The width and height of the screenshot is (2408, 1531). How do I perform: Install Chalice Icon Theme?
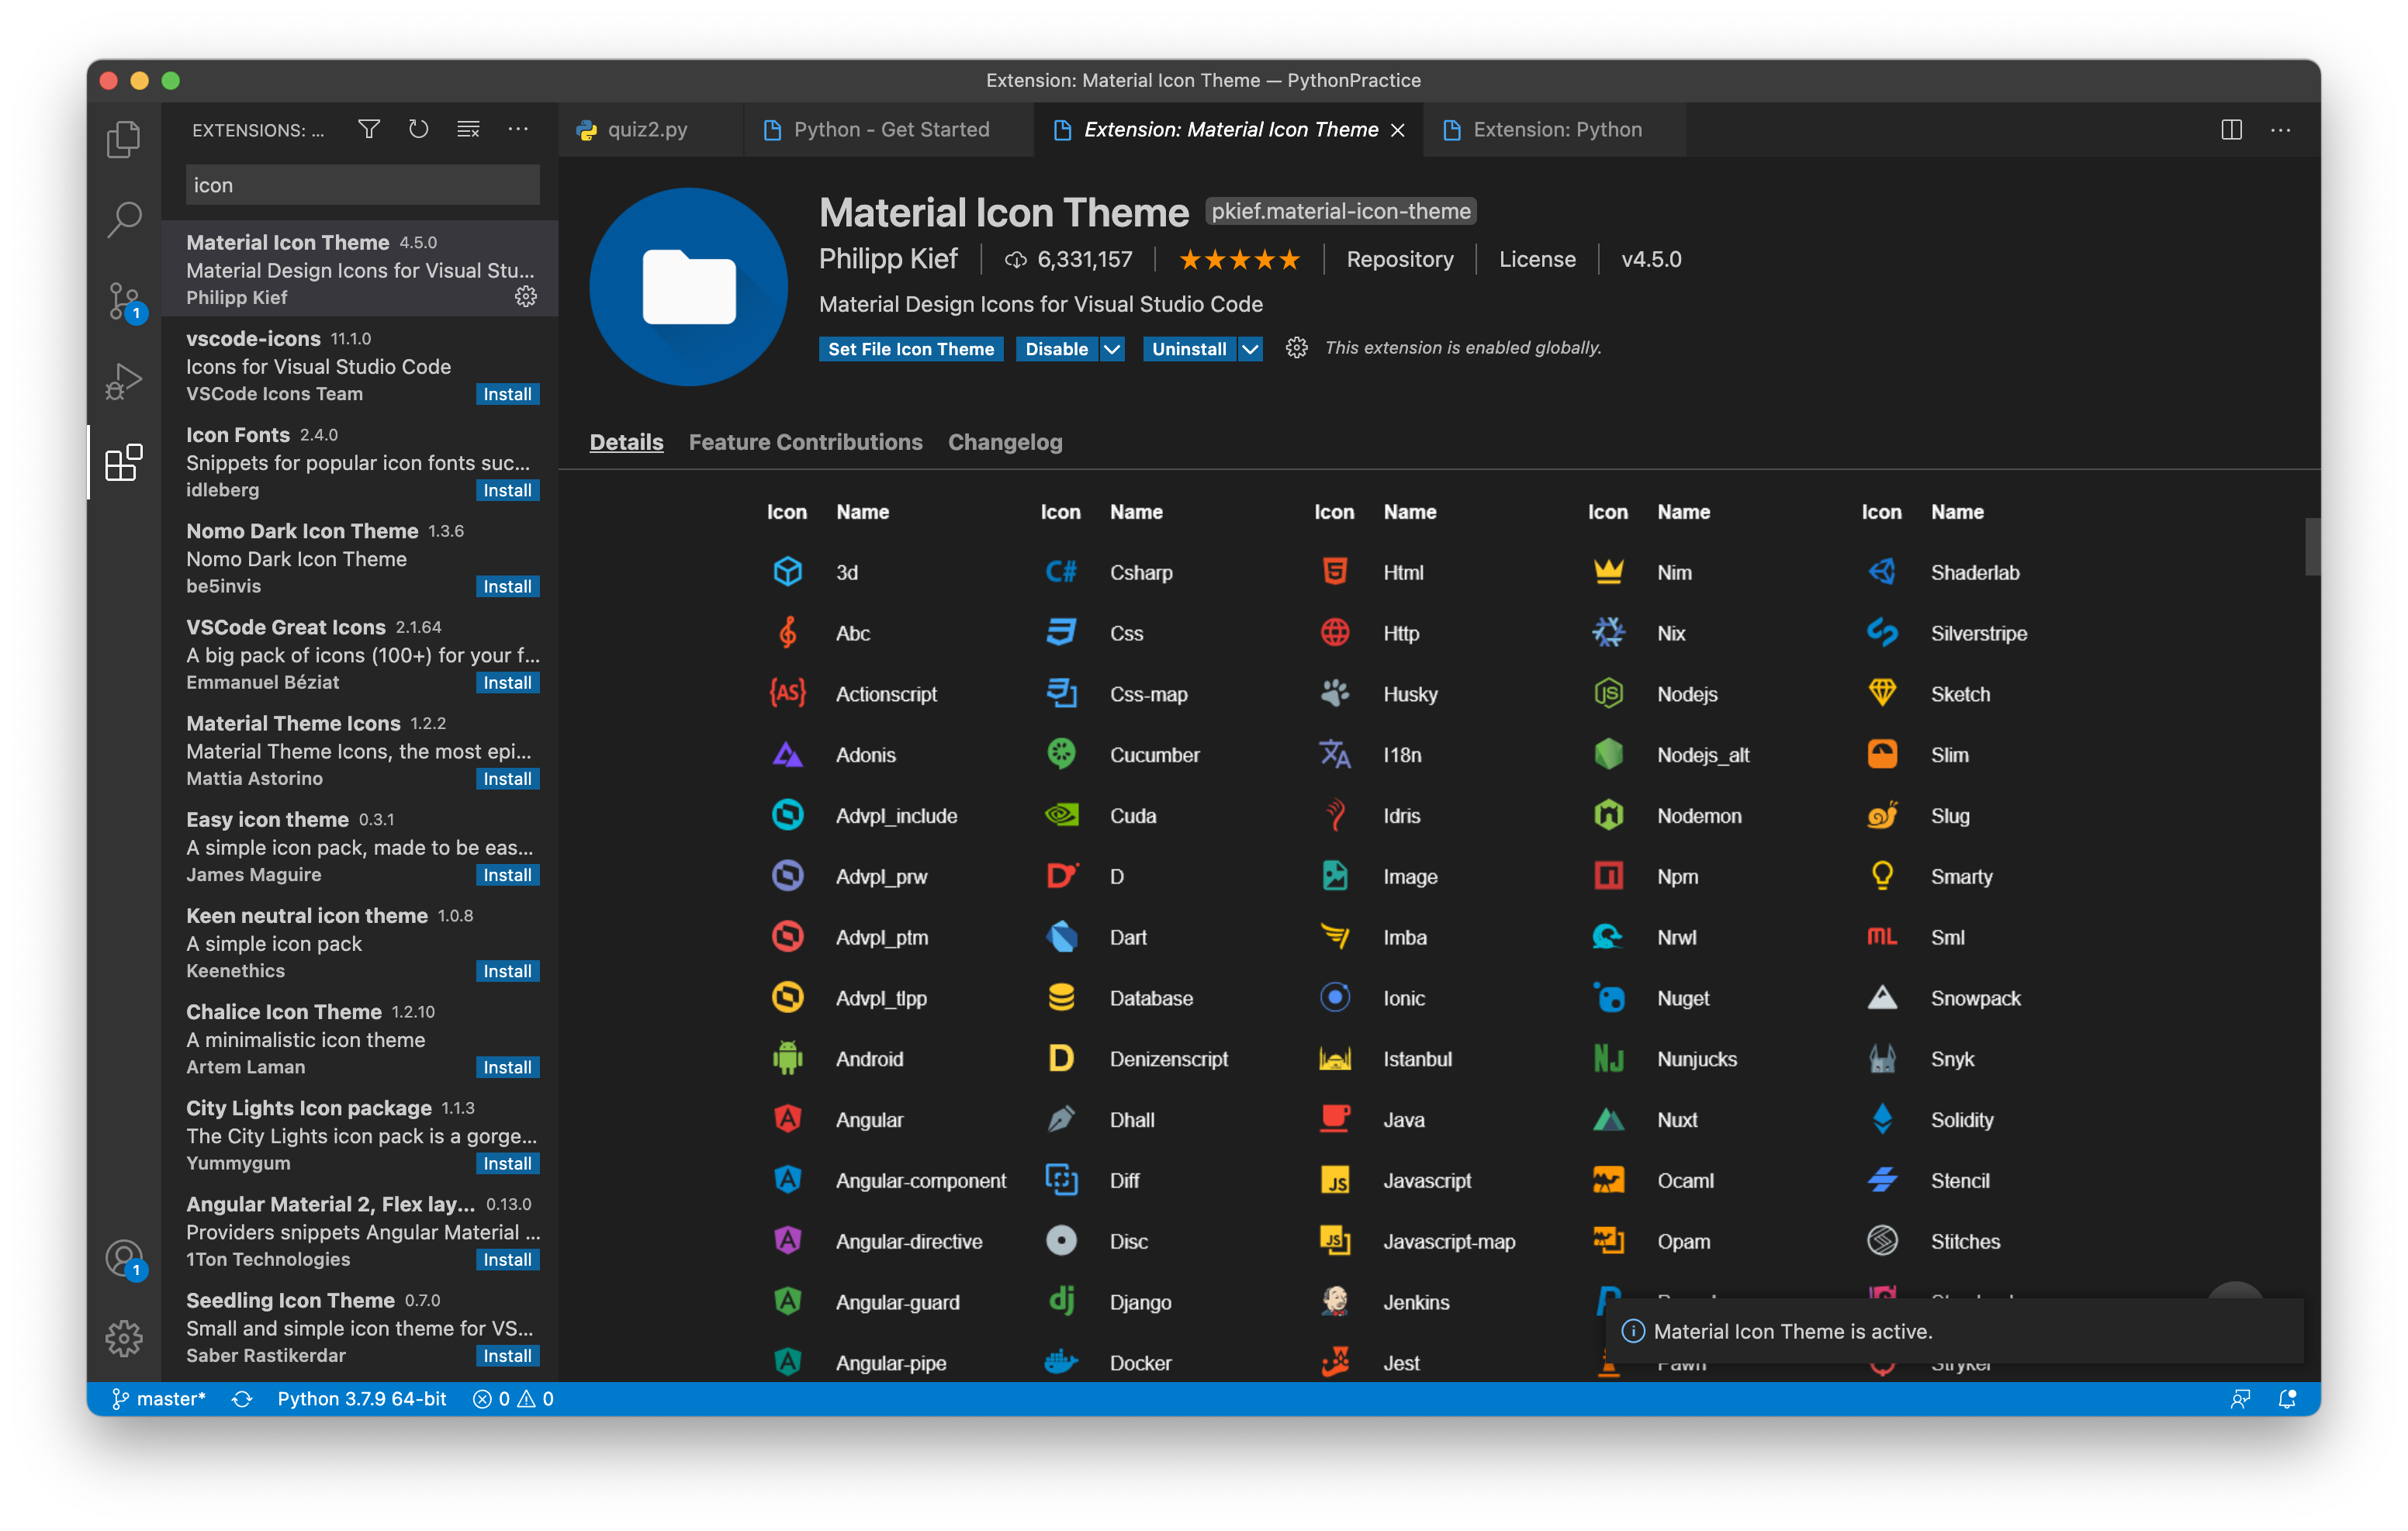[507, 1067]
